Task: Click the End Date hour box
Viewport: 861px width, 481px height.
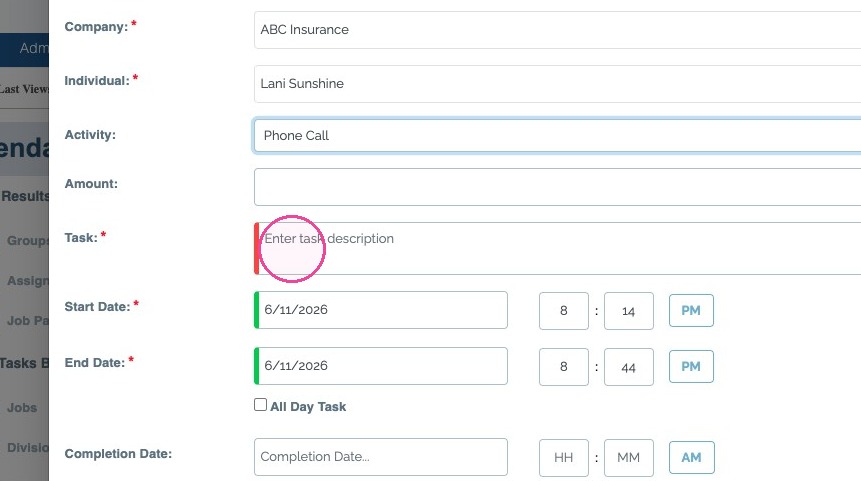Action: [564, 367]
